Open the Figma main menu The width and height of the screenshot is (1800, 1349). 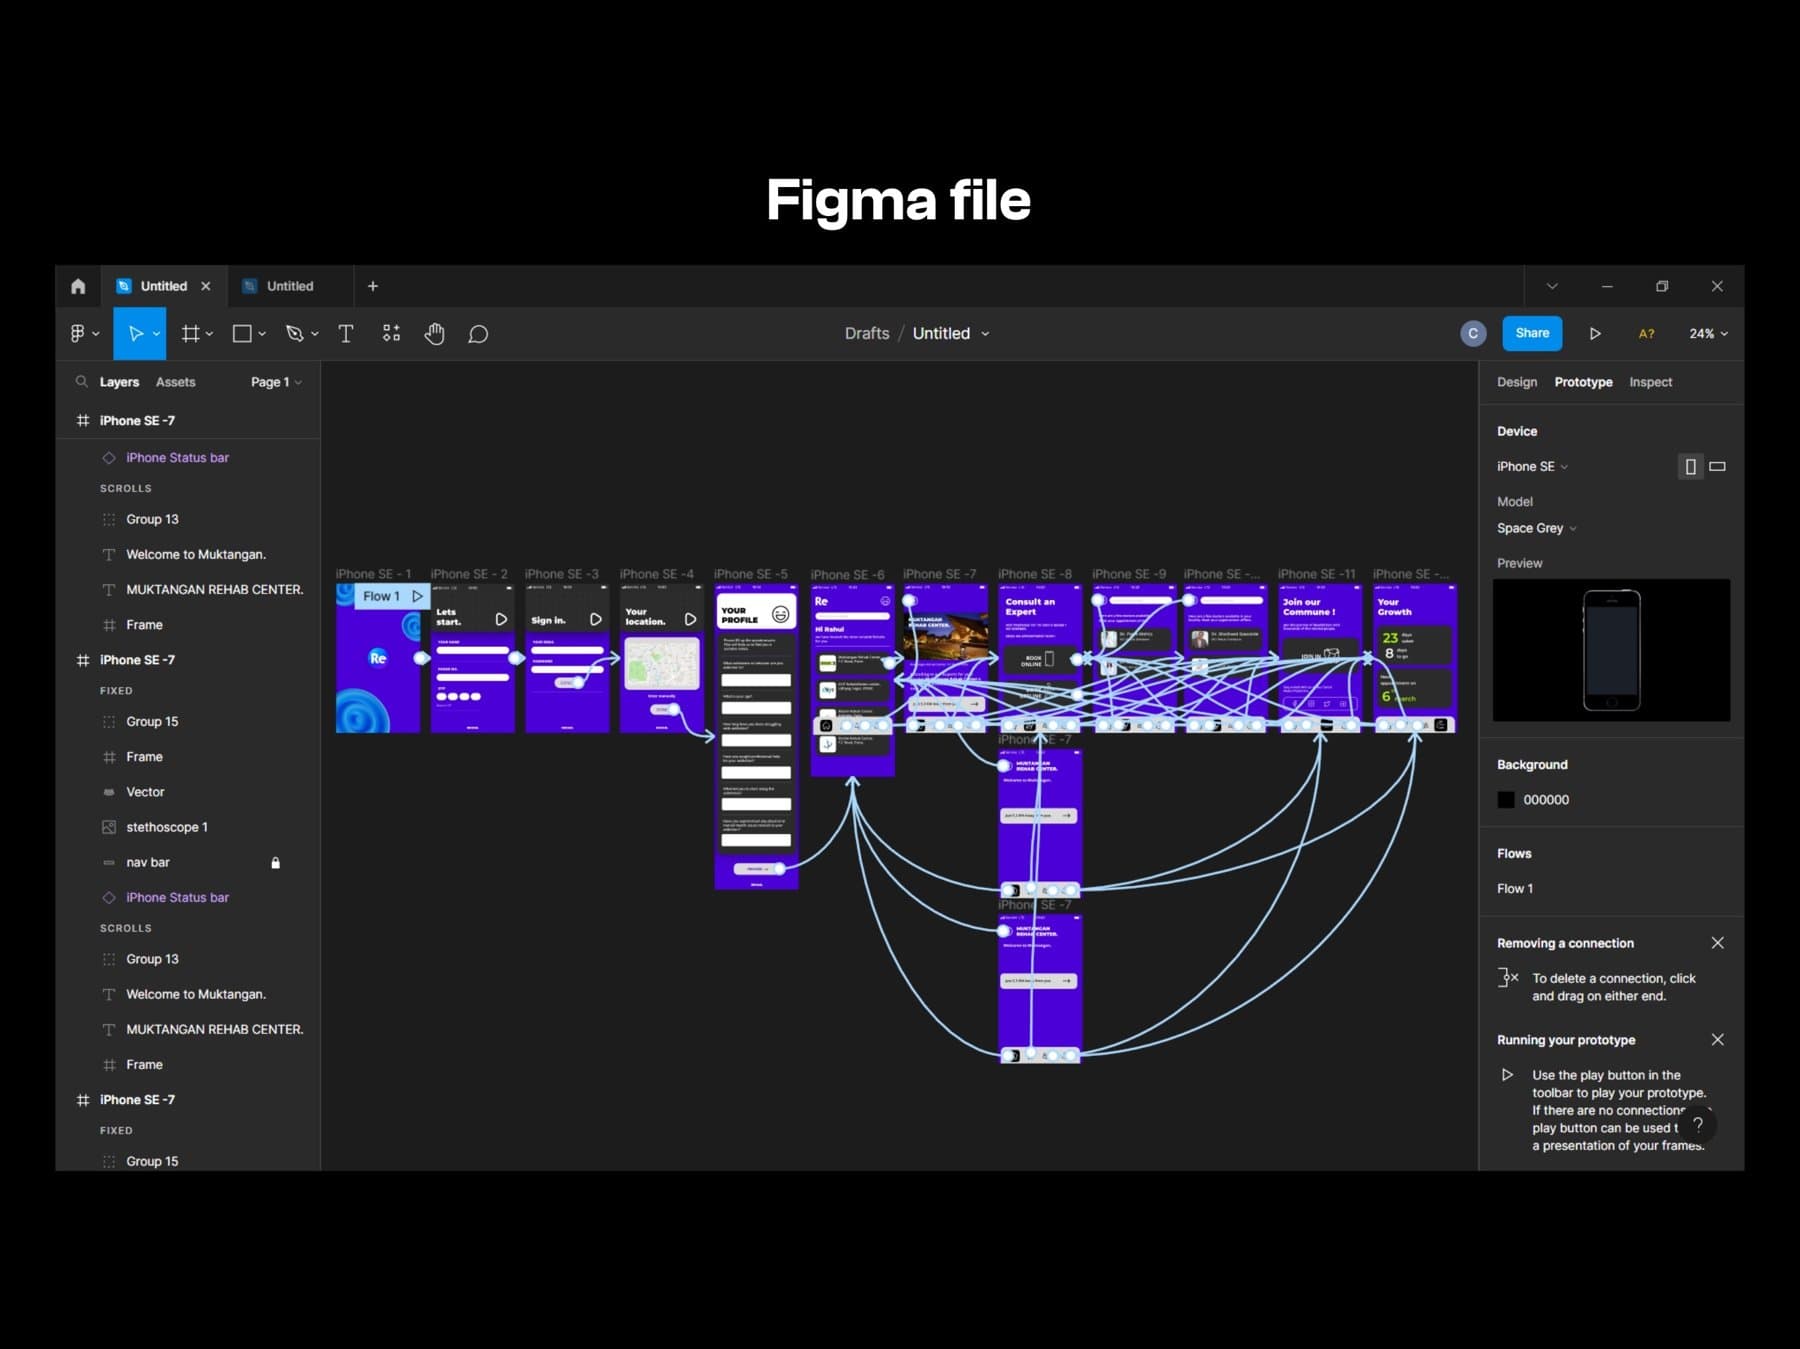84,334
